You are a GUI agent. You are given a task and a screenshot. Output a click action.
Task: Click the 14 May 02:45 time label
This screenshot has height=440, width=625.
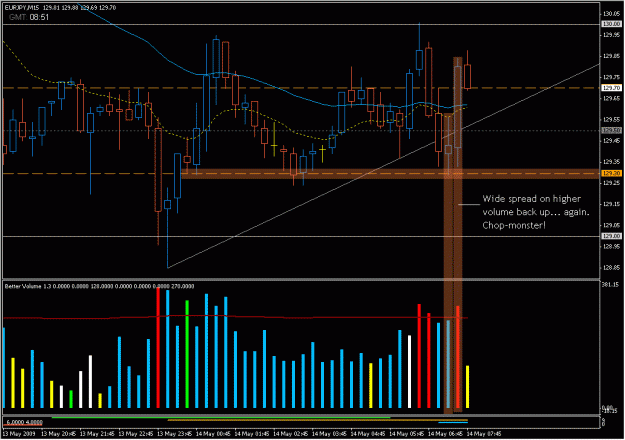[x=291, y=434]
